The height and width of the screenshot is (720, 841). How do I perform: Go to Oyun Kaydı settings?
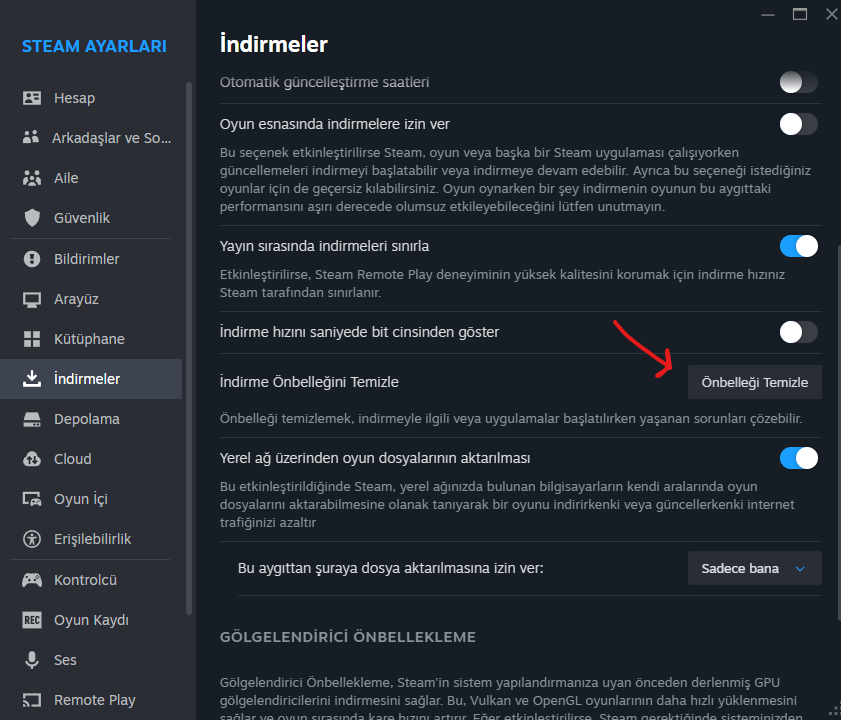(91, 620)
